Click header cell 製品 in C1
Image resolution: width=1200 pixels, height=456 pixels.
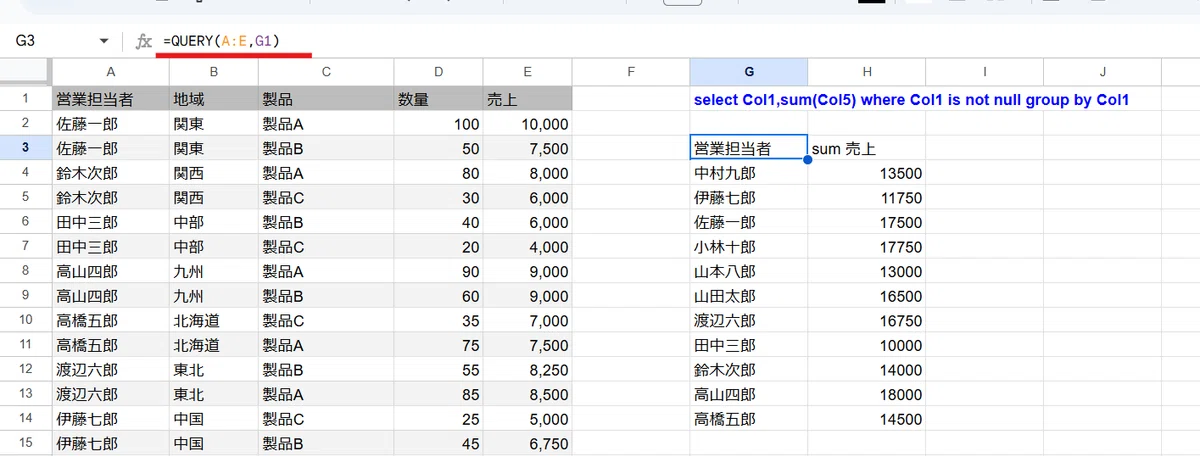pos(326,99)
